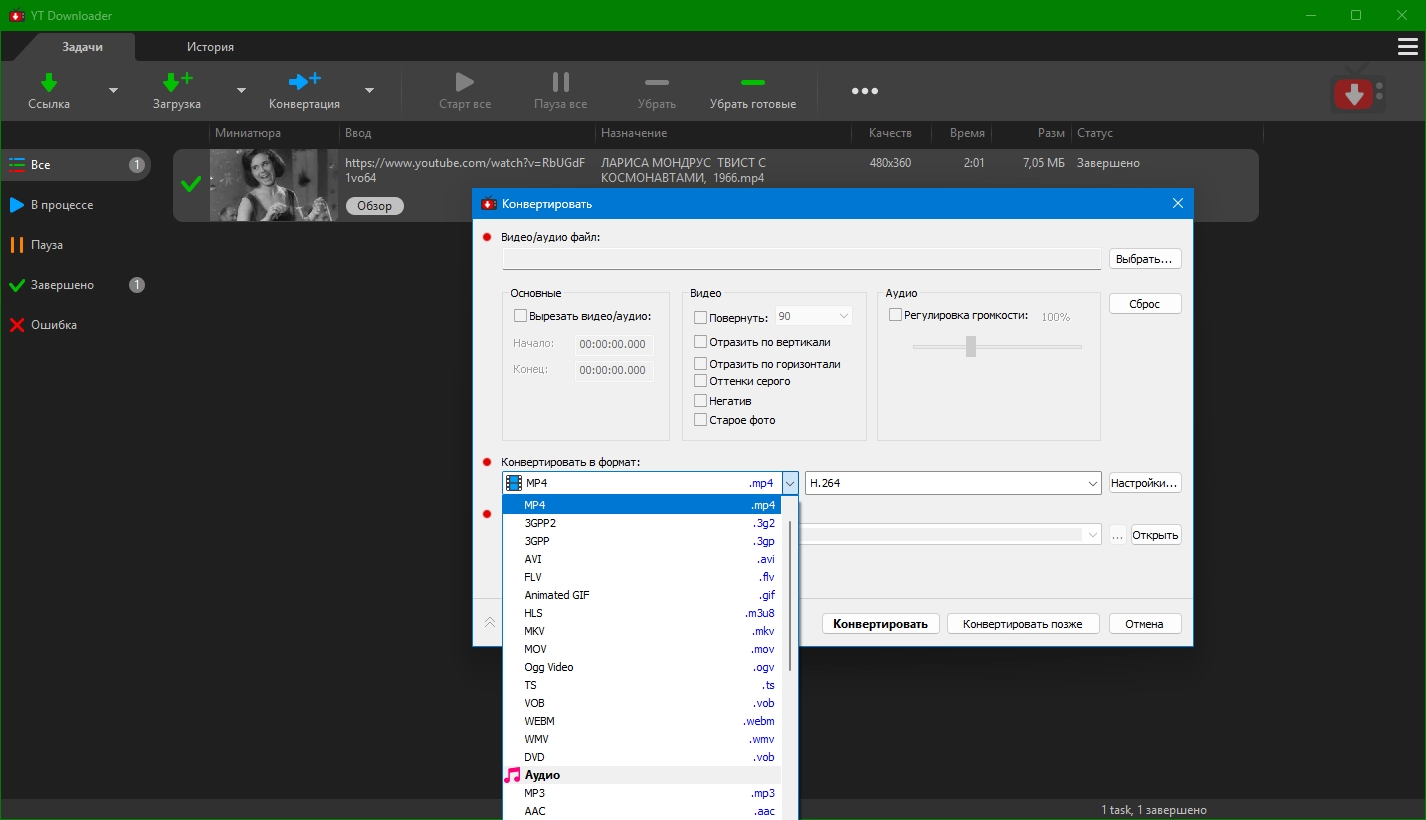Enable the Вырезать видео/аудио checkbox
This screenshot has height=820, width=1426.
pyautogui.click(x=520, y=316)
